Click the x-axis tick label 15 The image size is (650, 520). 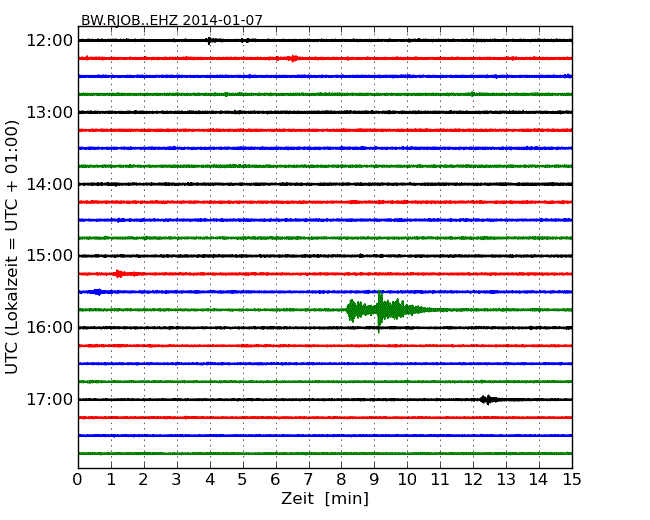coord(572,480)
